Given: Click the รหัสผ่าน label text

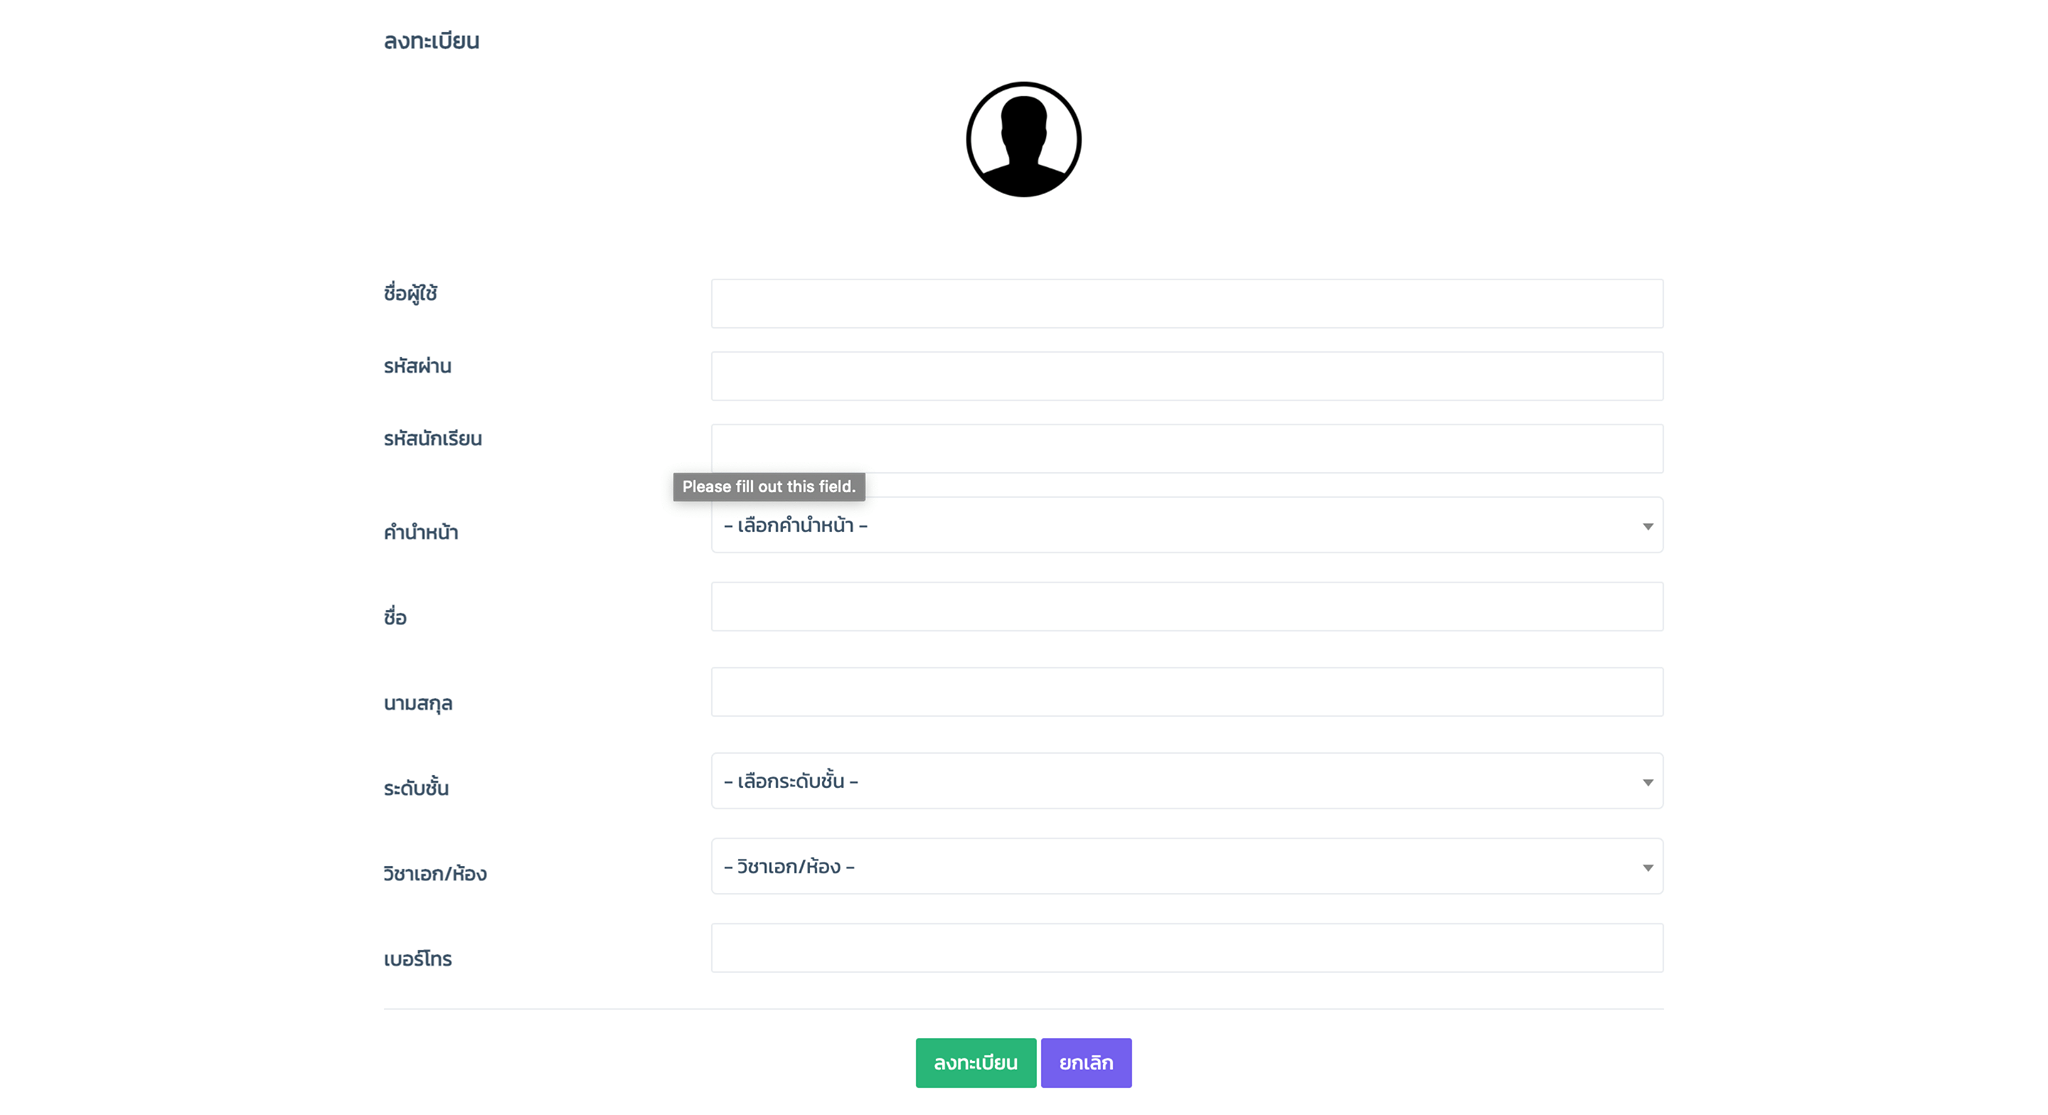Looking at the screenshot, I should pyautogui.click(x=418, y=366).
